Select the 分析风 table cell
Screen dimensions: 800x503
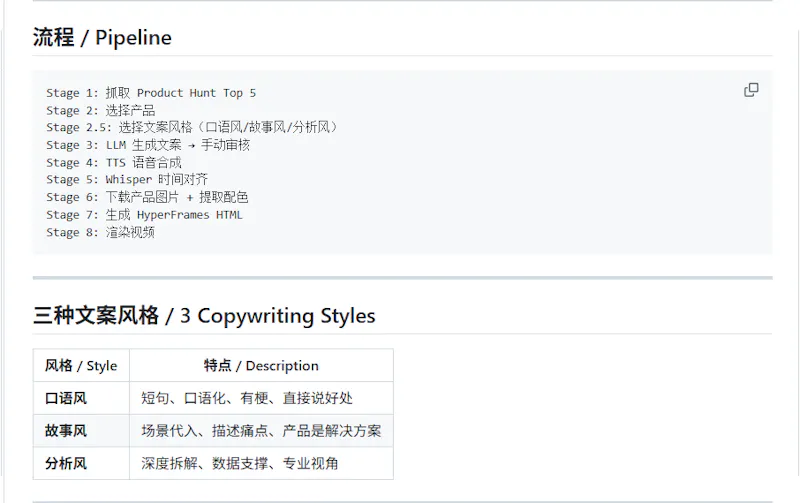(81, 463)
